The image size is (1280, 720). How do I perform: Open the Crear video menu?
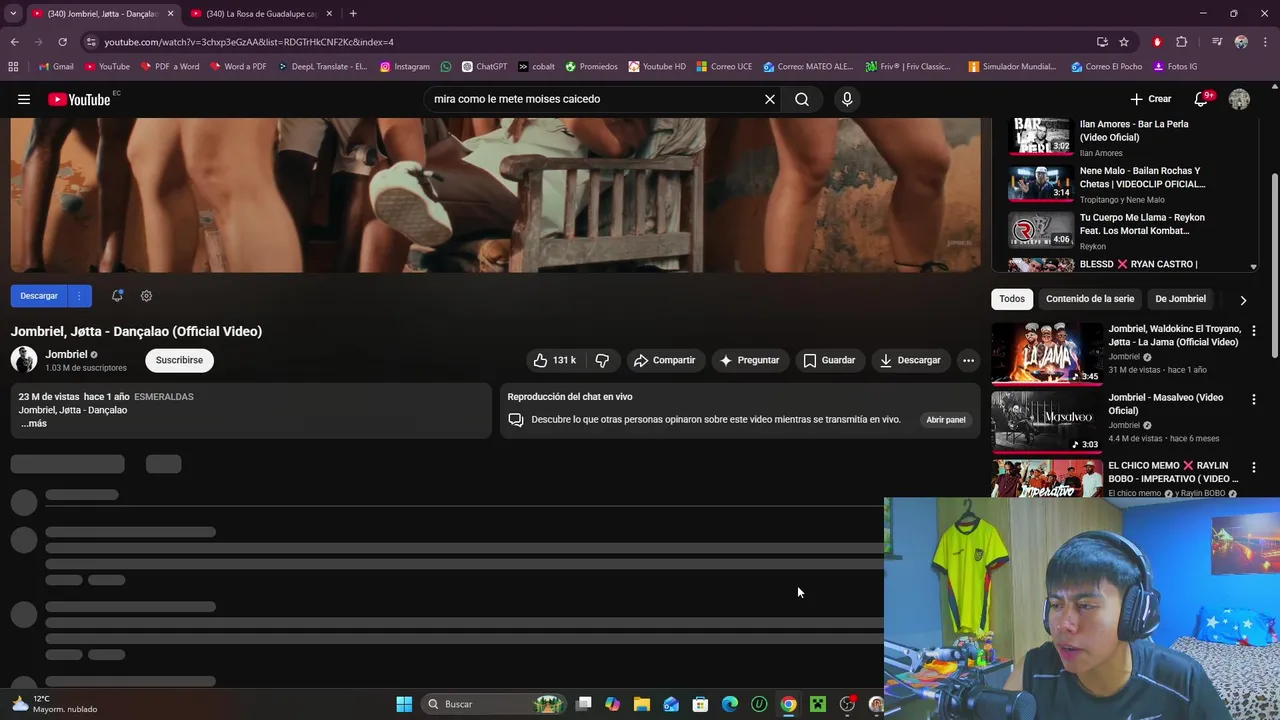tap(1151, 99)
